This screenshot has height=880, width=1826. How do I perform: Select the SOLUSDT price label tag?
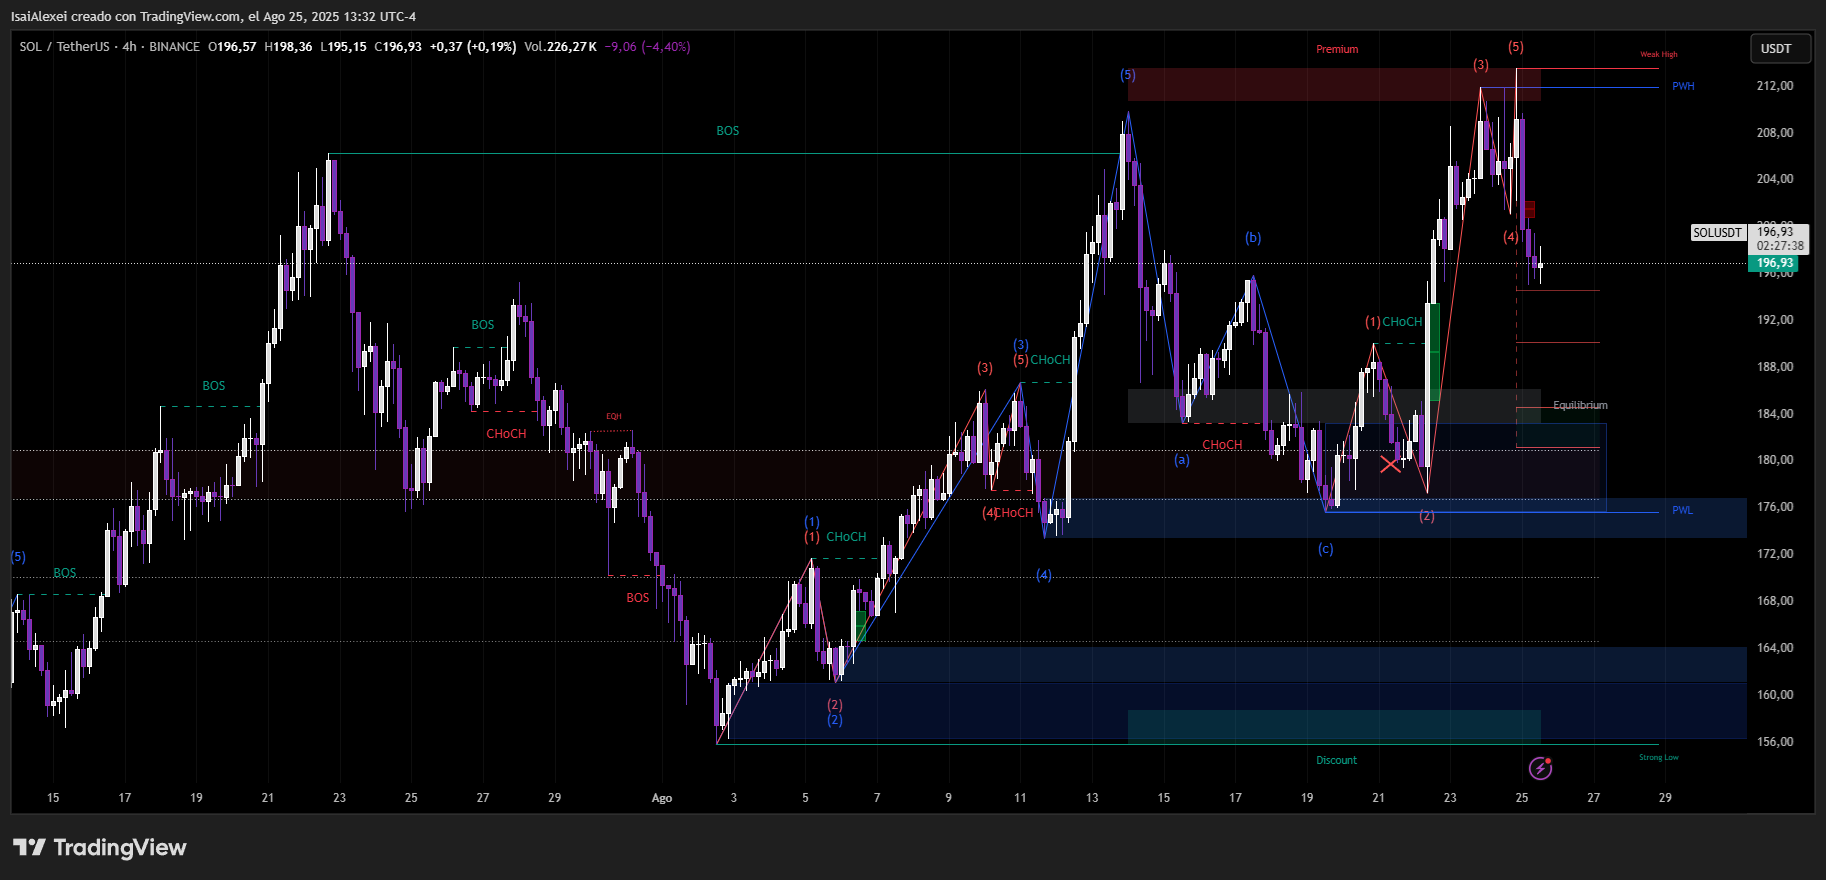[x=1717, y=233]
